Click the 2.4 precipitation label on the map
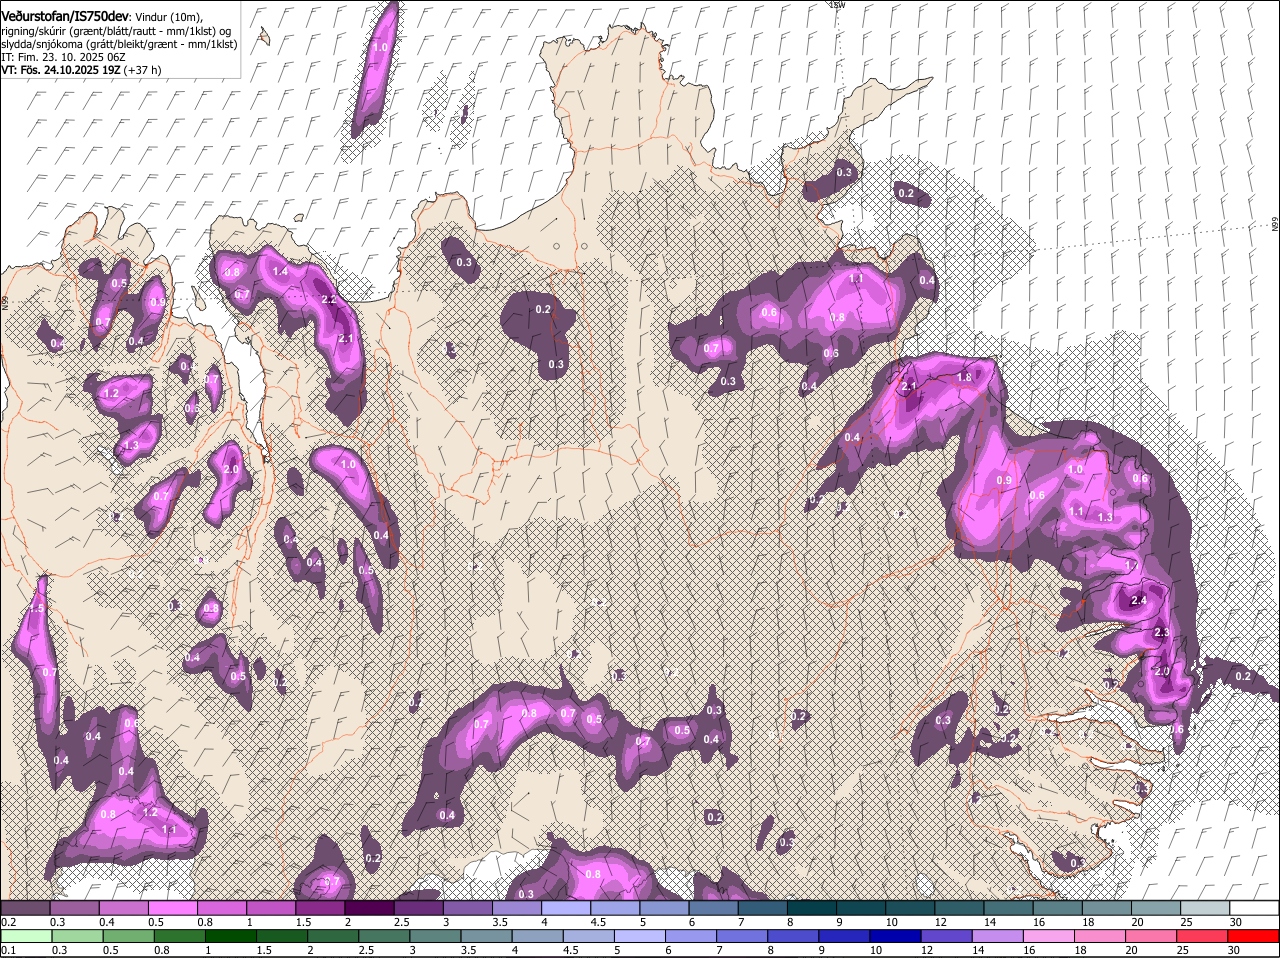1280x958 pixels. click(1138, 601)
